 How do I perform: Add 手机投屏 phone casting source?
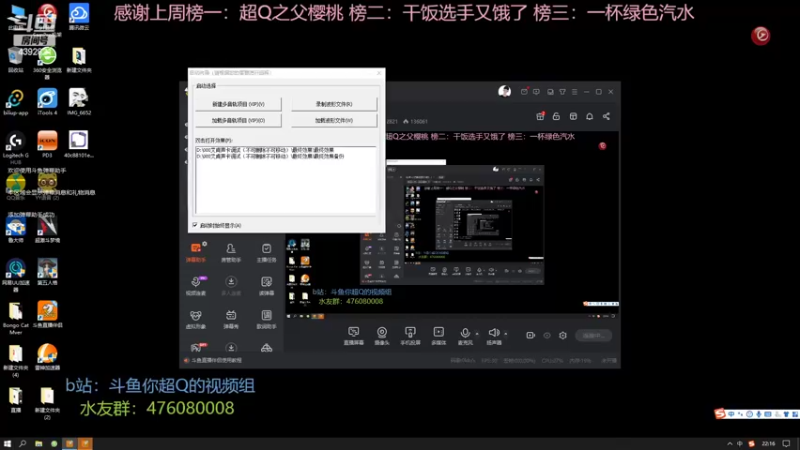coord(410,336)
